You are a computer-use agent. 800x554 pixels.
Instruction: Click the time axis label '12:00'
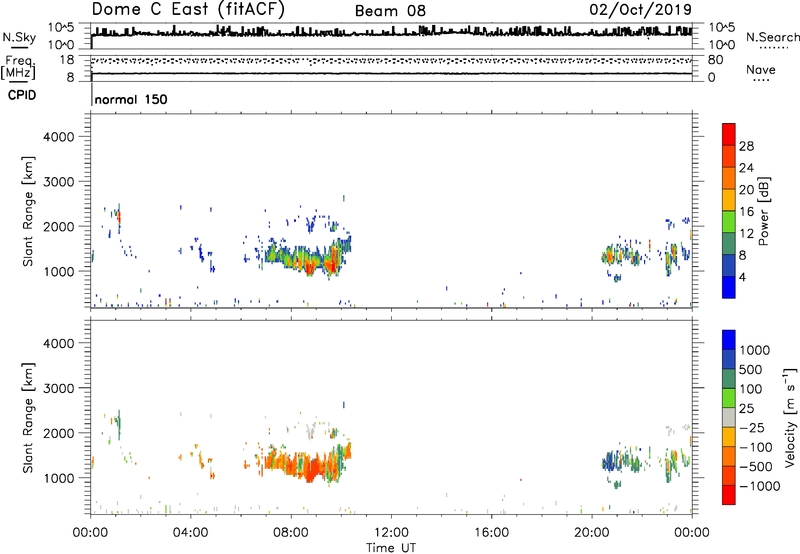coord(391,533)
